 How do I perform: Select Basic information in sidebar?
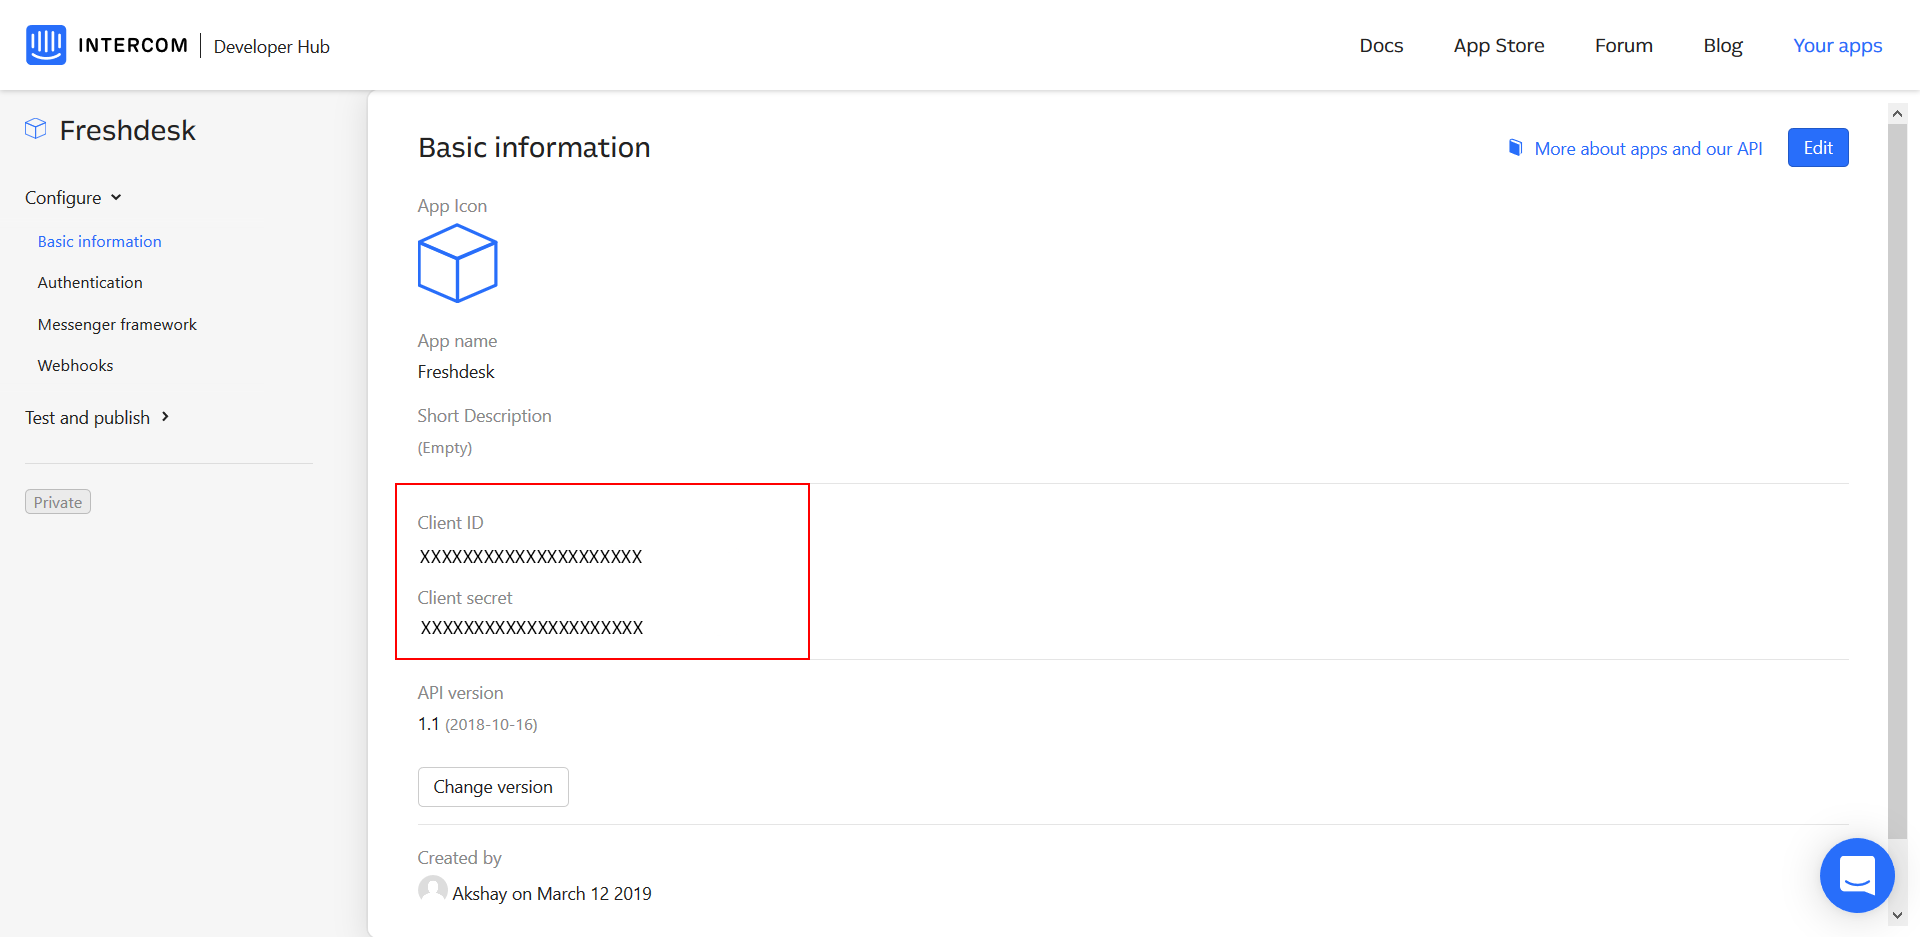point(99,242)
